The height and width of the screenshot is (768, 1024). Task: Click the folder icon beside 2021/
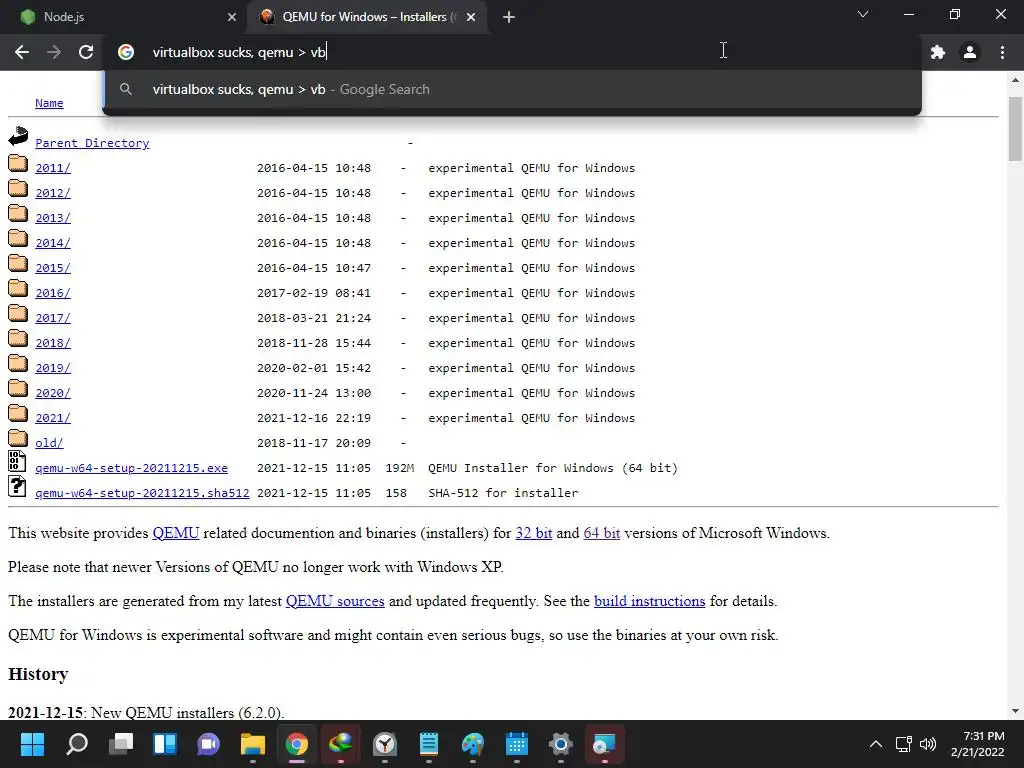point(18,413)
